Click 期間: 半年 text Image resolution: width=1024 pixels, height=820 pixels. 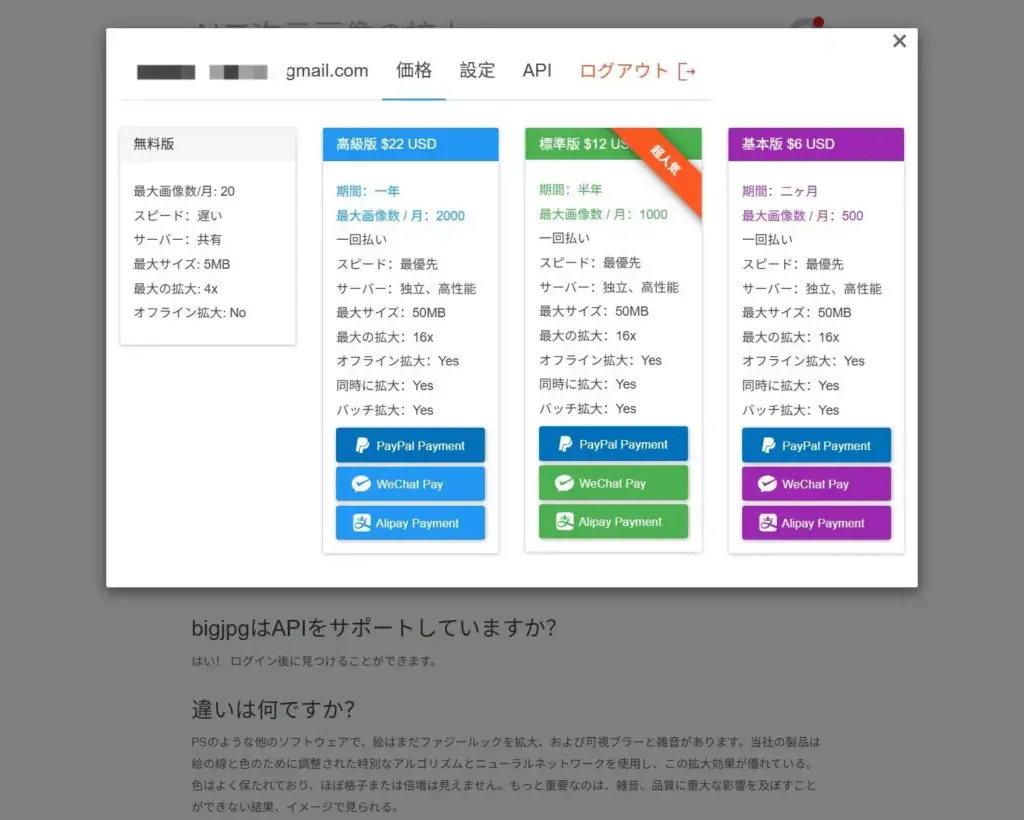[571, 190]
